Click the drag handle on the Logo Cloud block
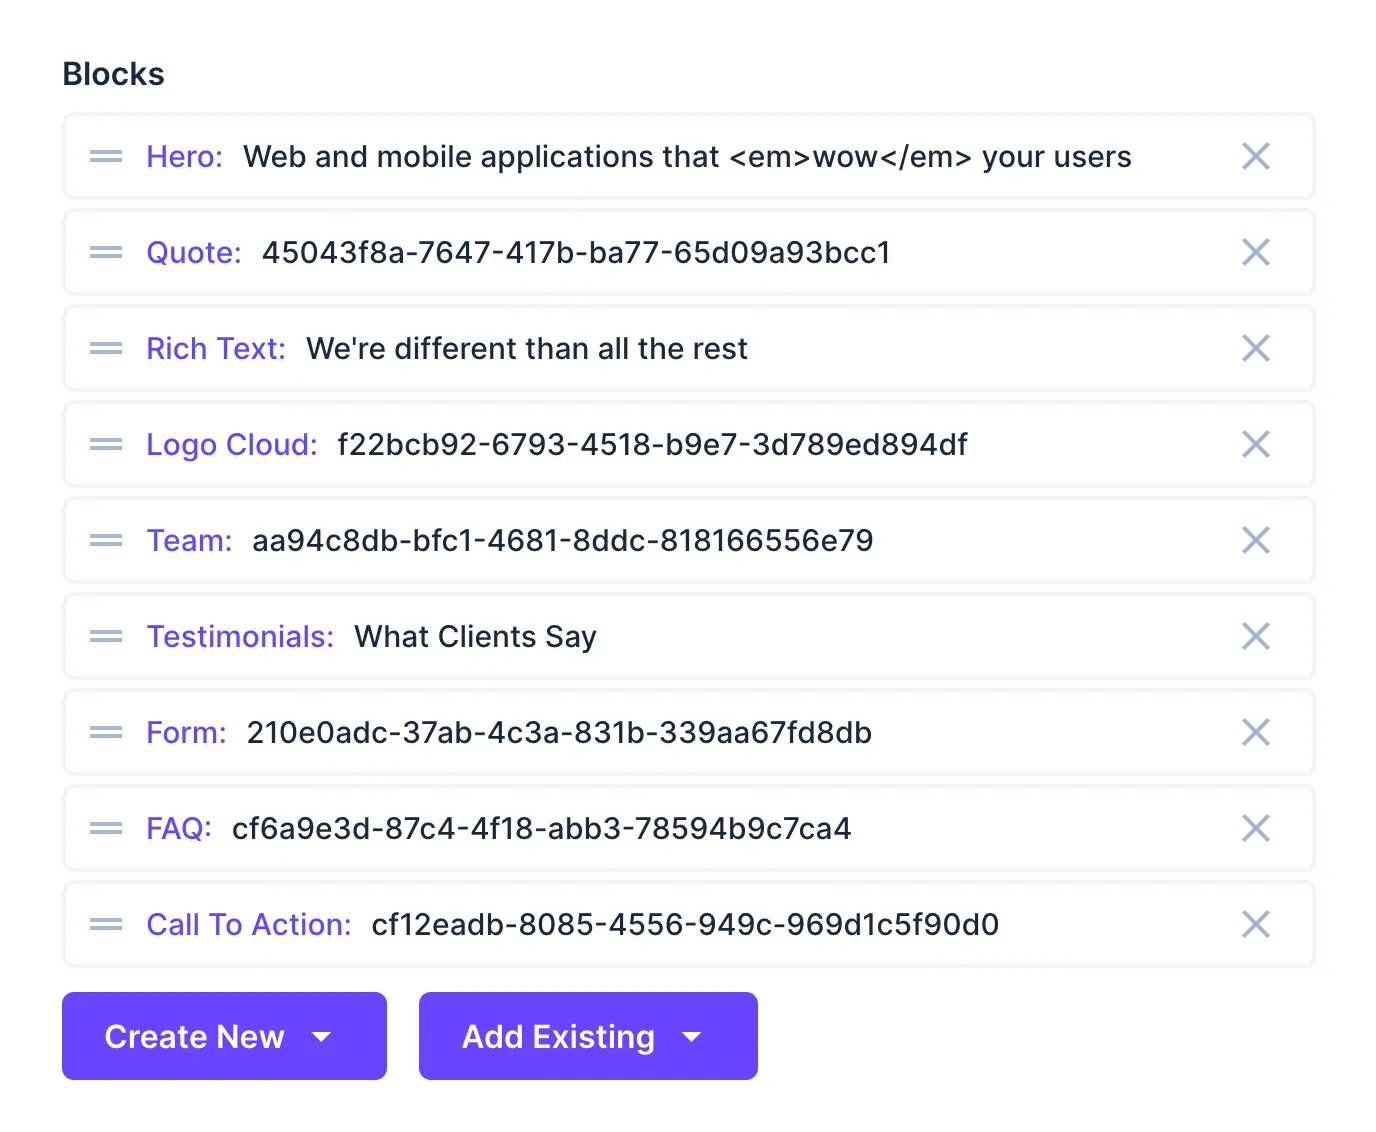Viewport: 1376px width, 1132px height. coord(105,445)
